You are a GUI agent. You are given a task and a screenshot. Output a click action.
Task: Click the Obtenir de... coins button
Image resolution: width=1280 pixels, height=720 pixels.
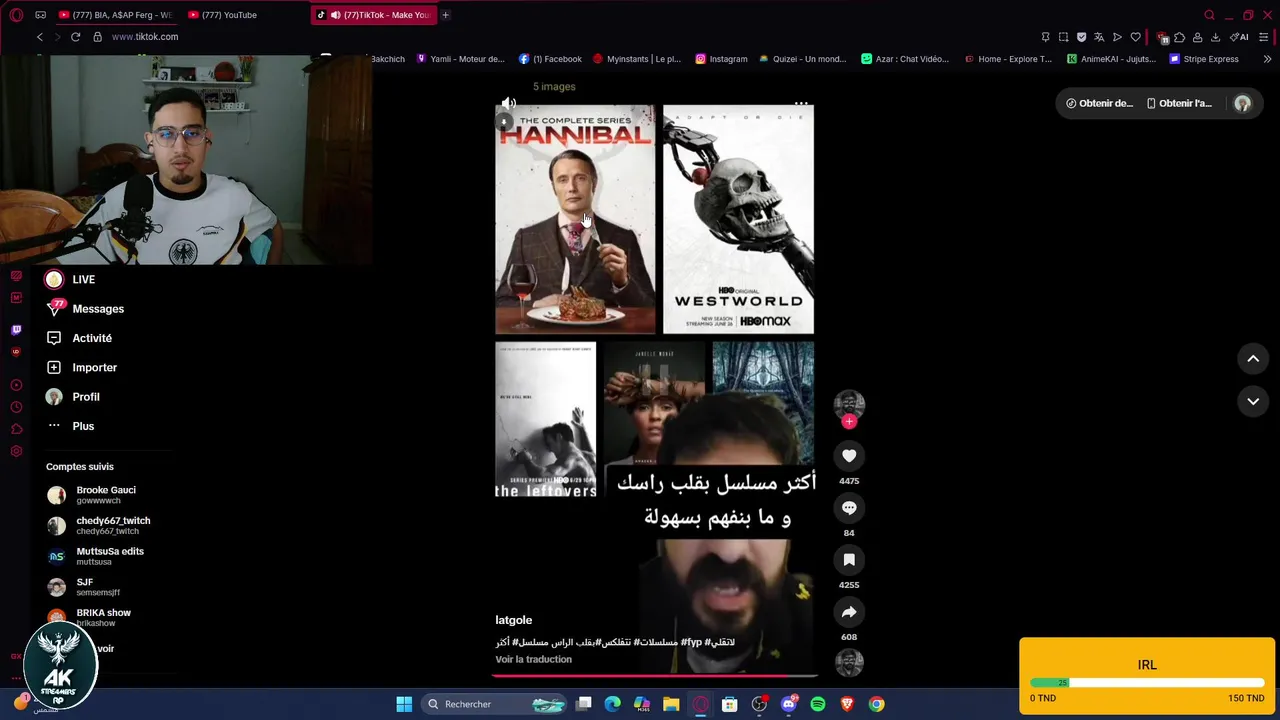pos(1099,103)
